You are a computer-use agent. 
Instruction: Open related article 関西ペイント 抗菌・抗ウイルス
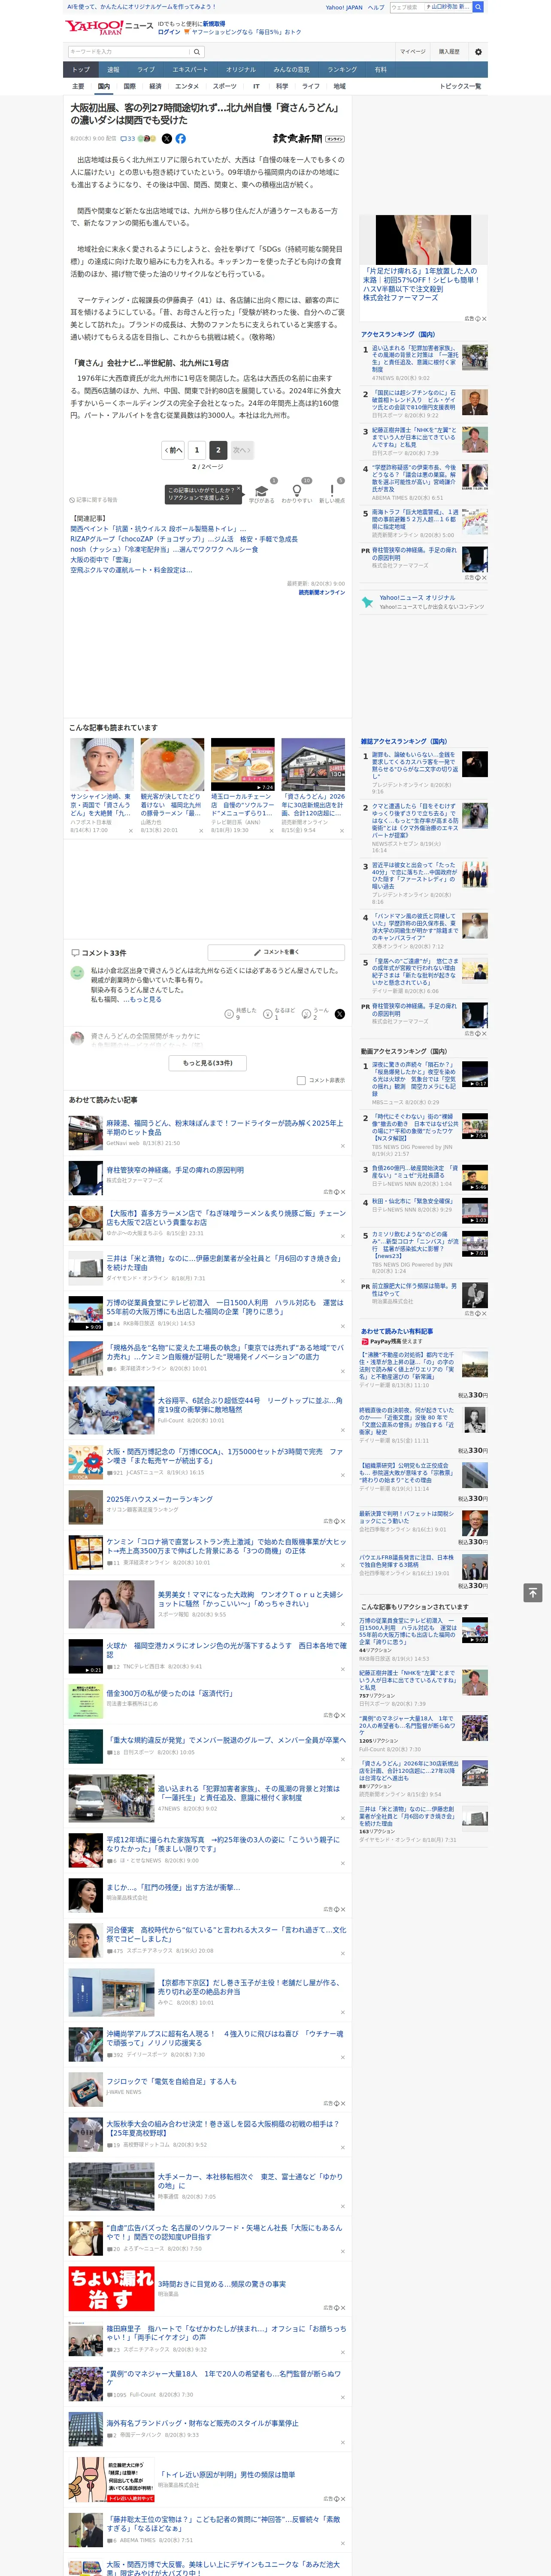[158, 529]
